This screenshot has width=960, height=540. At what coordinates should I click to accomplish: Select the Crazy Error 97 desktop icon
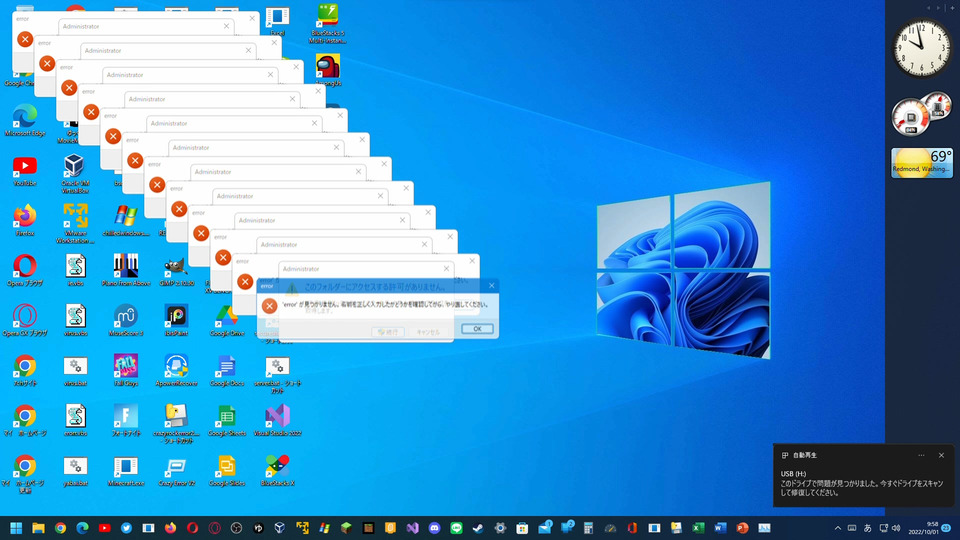[176, 471]
